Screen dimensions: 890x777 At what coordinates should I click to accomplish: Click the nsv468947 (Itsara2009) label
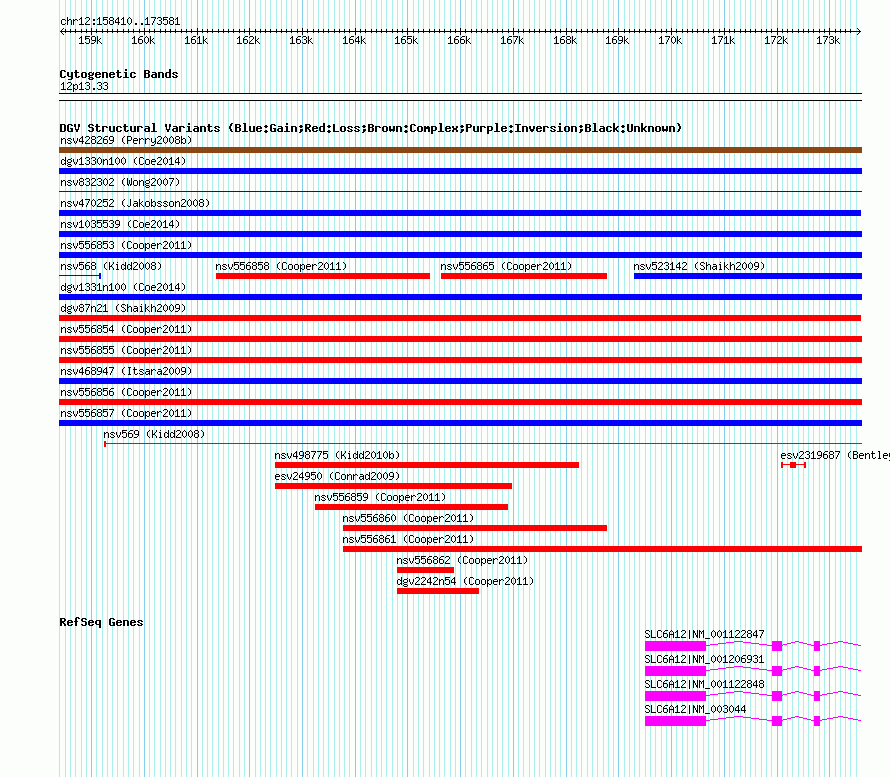pos(126,371)
